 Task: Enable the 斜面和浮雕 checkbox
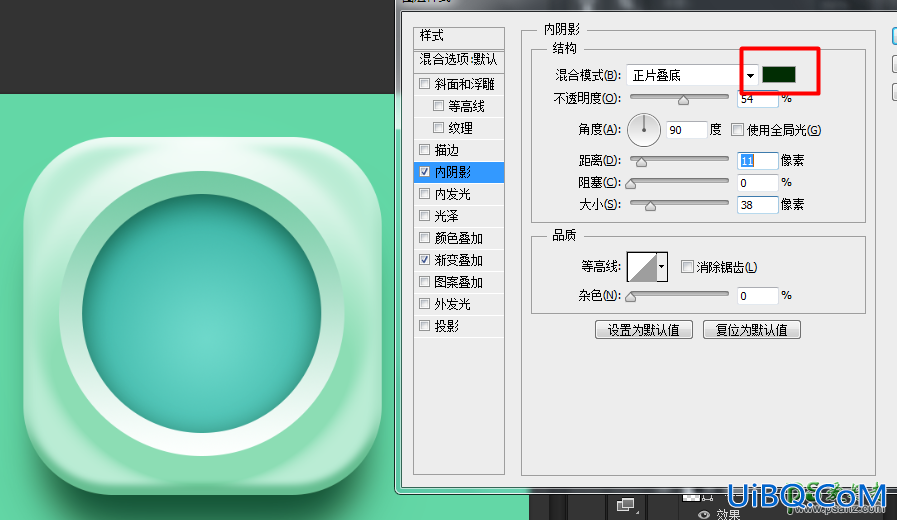(424, 84)
